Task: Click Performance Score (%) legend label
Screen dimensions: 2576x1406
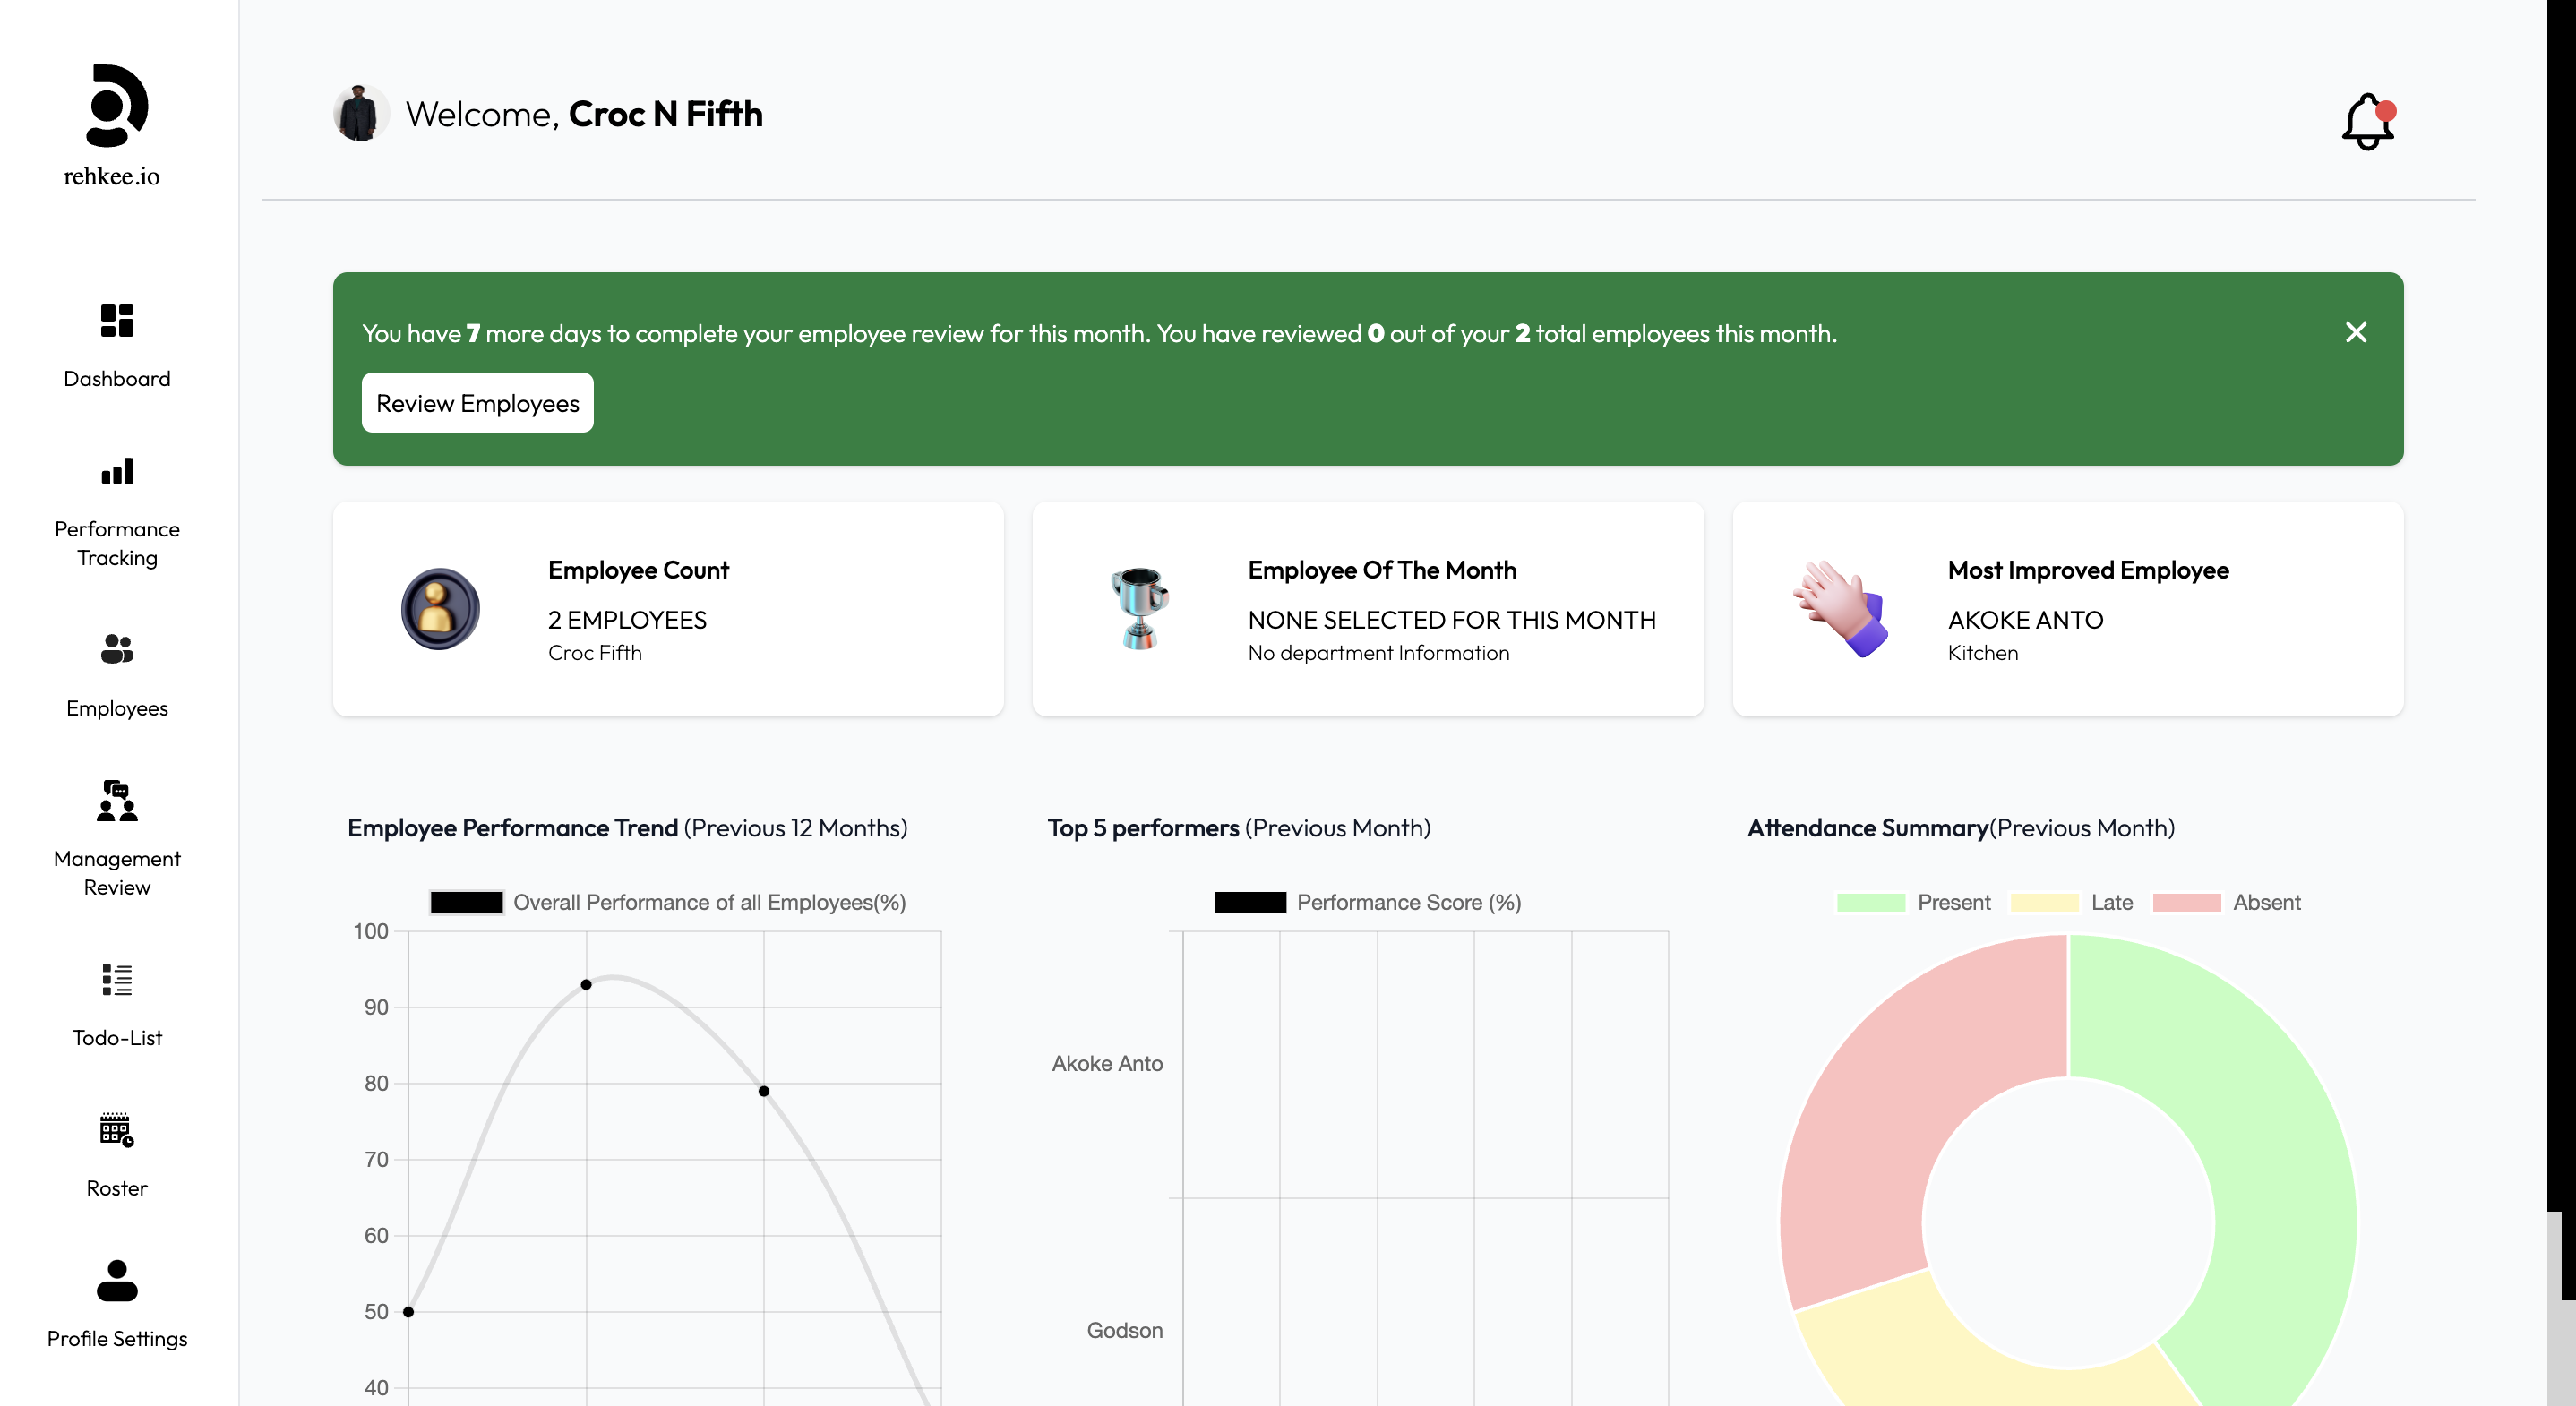Action: coord(1409,902)
